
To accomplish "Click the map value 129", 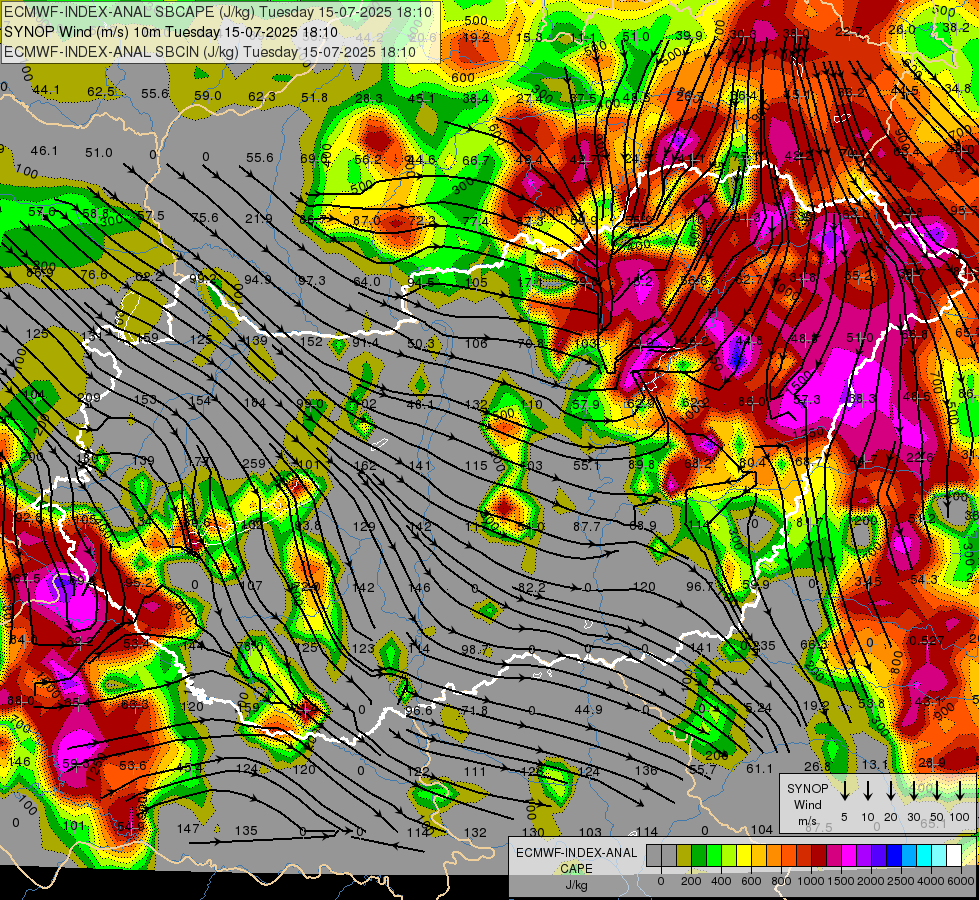I will [x=364, y=527].
